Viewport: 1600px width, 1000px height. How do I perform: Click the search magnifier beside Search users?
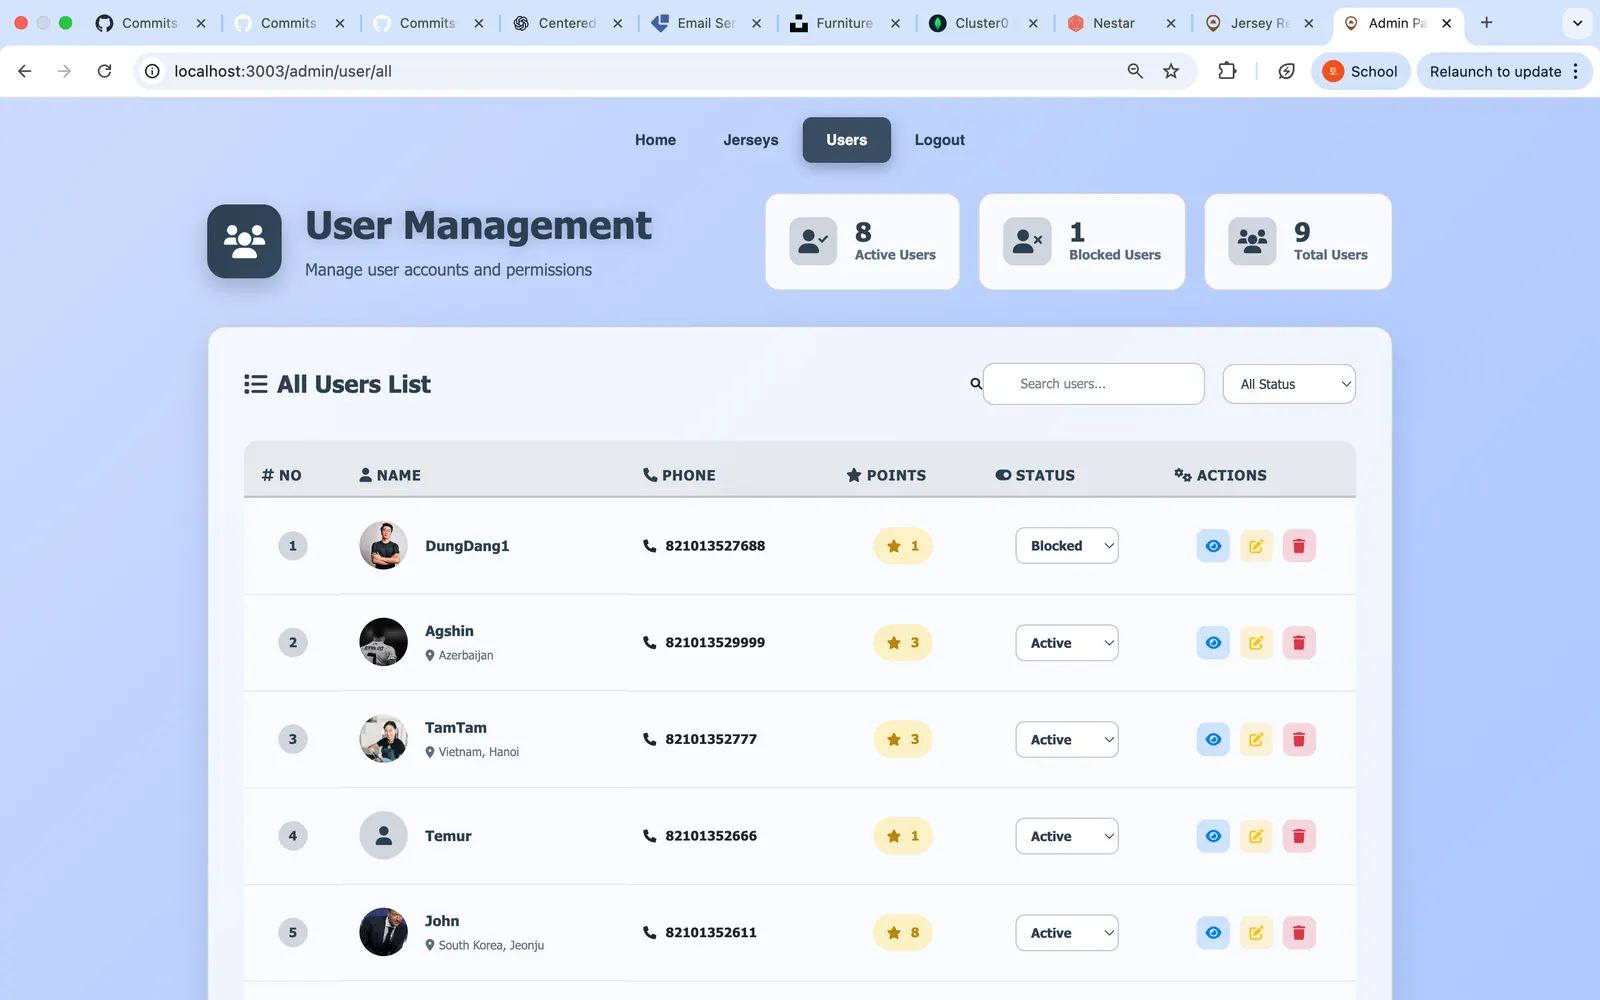pyautogui.click(x=976, y=384)
